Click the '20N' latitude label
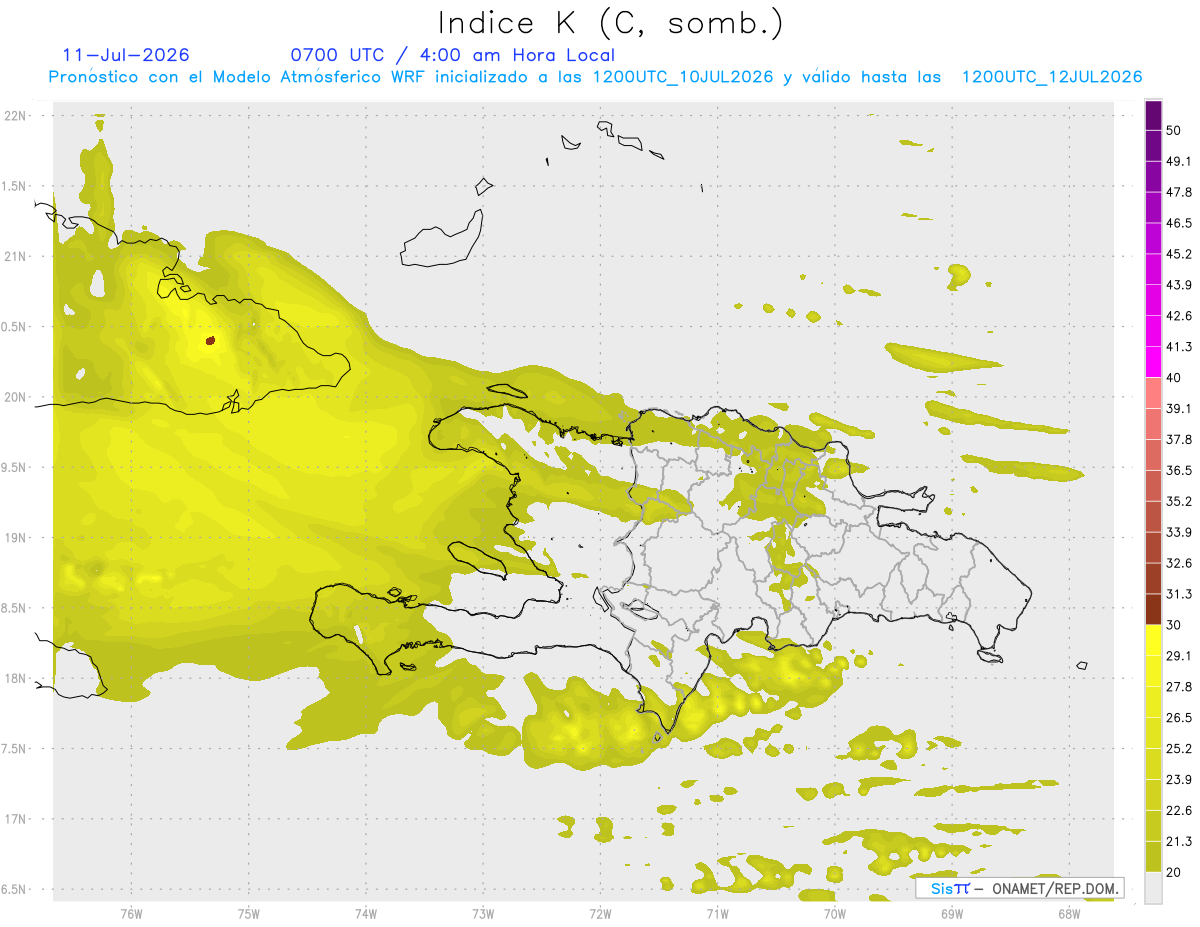This screenshot has width=1200, height=927. pos(17,397)
